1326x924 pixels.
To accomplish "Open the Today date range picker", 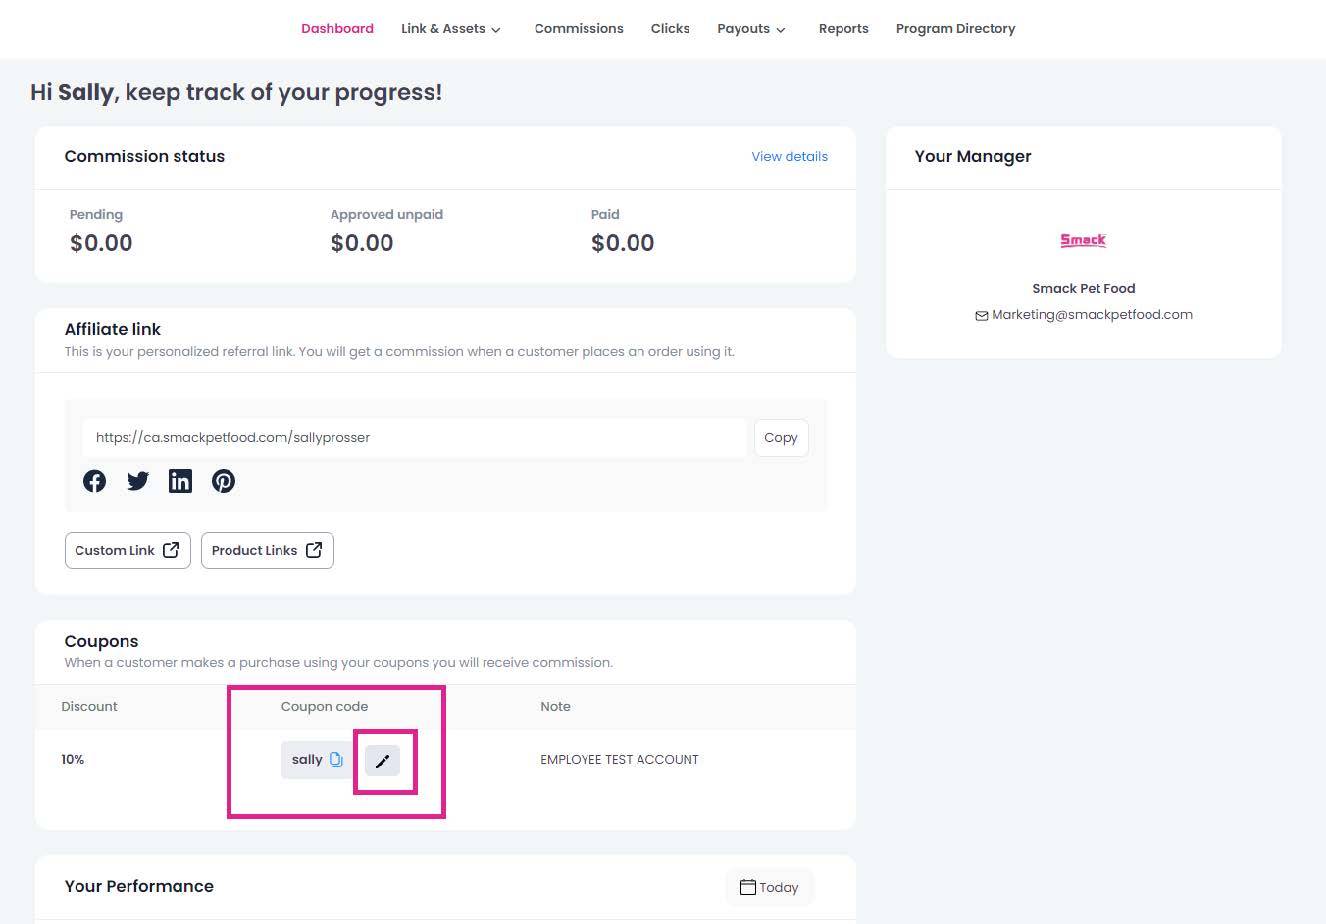I will 769,887.
